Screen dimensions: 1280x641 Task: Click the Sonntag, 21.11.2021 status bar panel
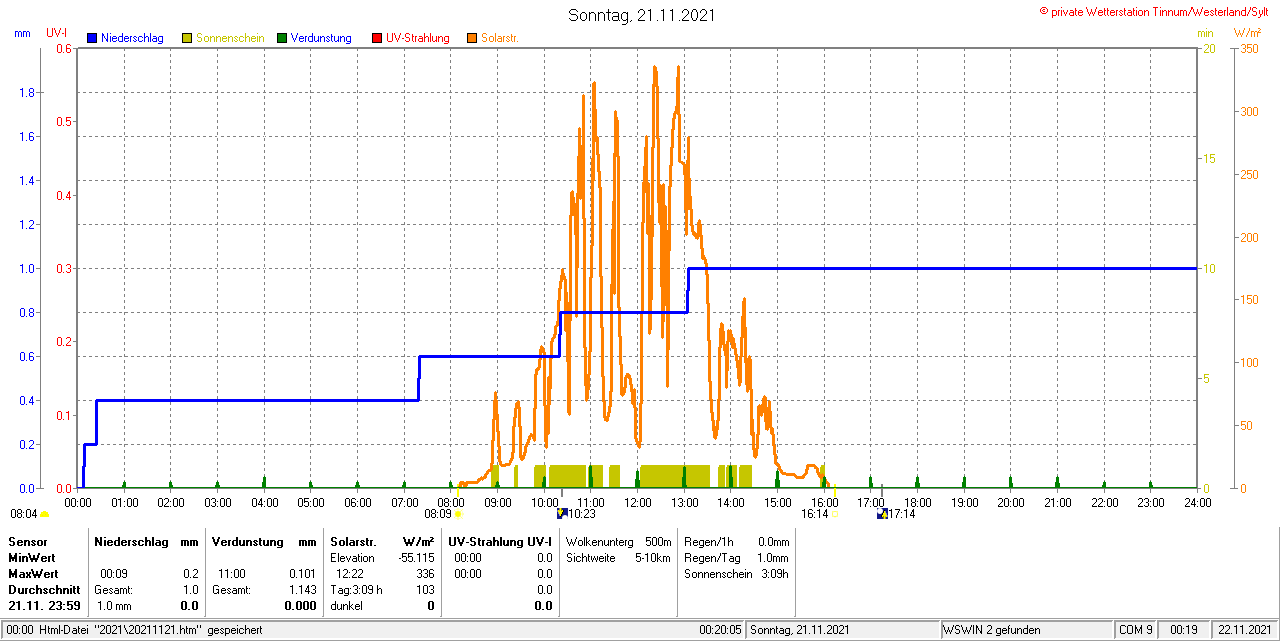[x=843, y=630]
